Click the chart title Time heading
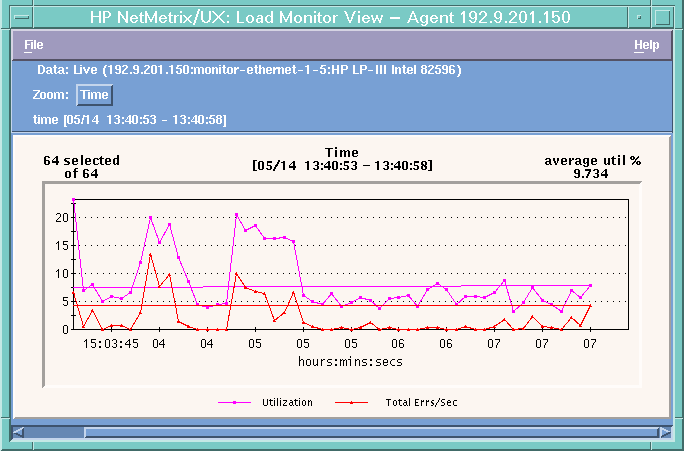The image size is (684, 451). coord(342,152)
